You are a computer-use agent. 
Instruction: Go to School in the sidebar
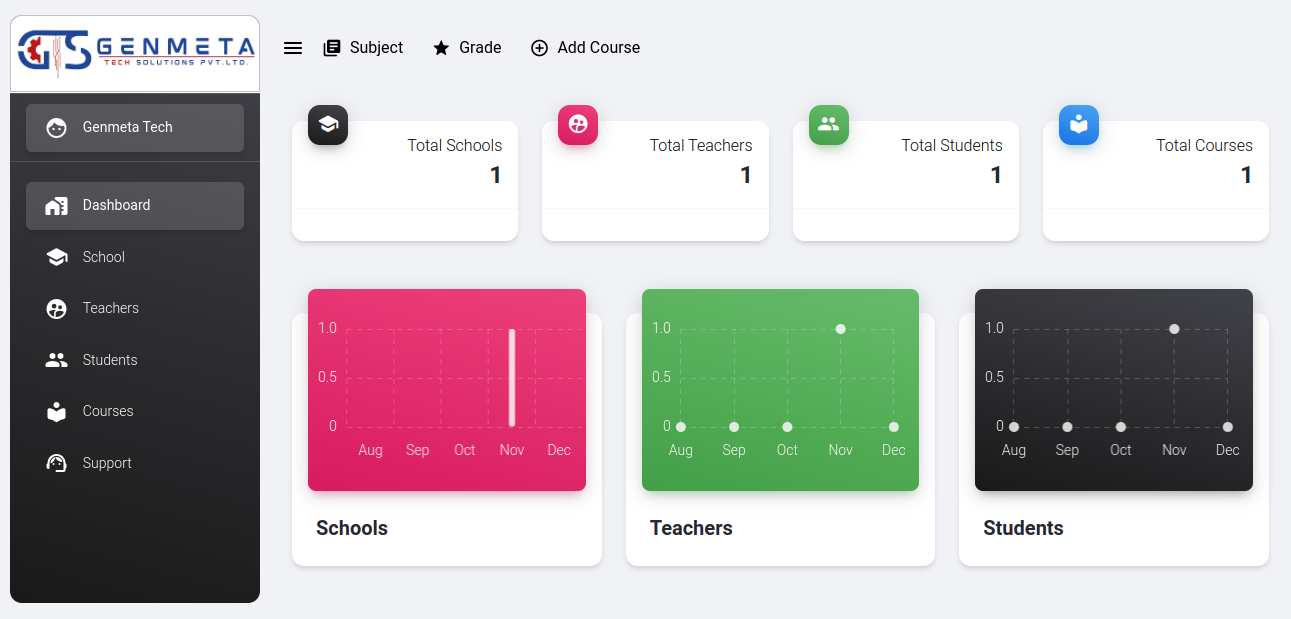pos(104,257)
